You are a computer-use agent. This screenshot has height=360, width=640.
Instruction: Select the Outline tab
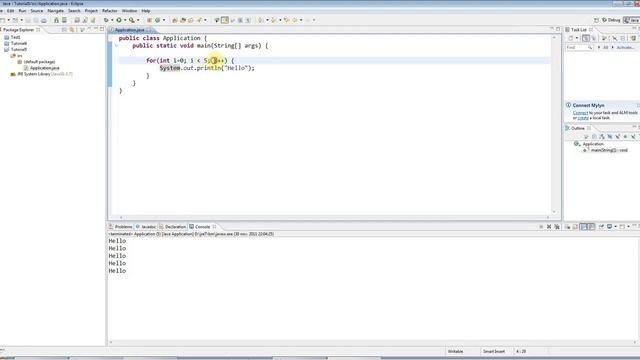tap(578, 128)
